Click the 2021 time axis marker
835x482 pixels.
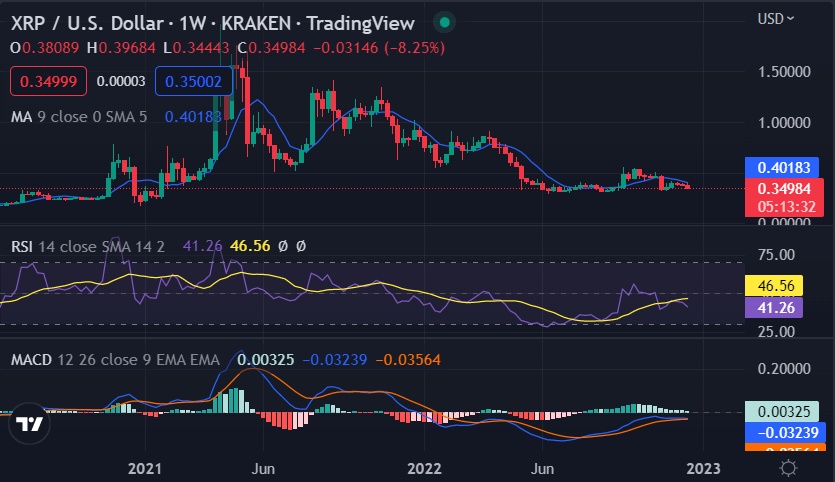tap(145, 469)
